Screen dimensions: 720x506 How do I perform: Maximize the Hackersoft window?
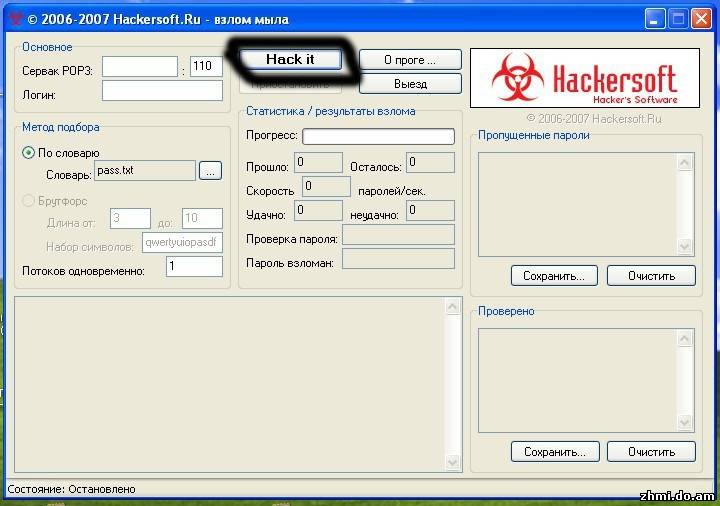(678, 19)
